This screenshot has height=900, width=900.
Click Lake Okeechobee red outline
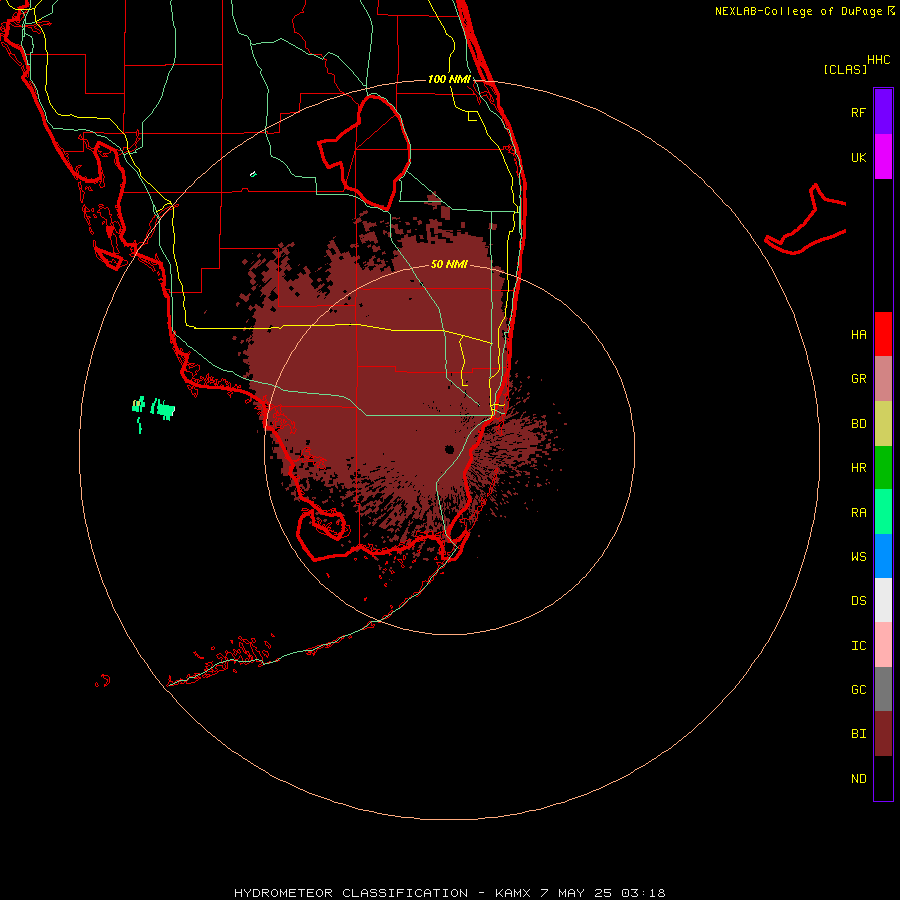[x=366, y=151]
